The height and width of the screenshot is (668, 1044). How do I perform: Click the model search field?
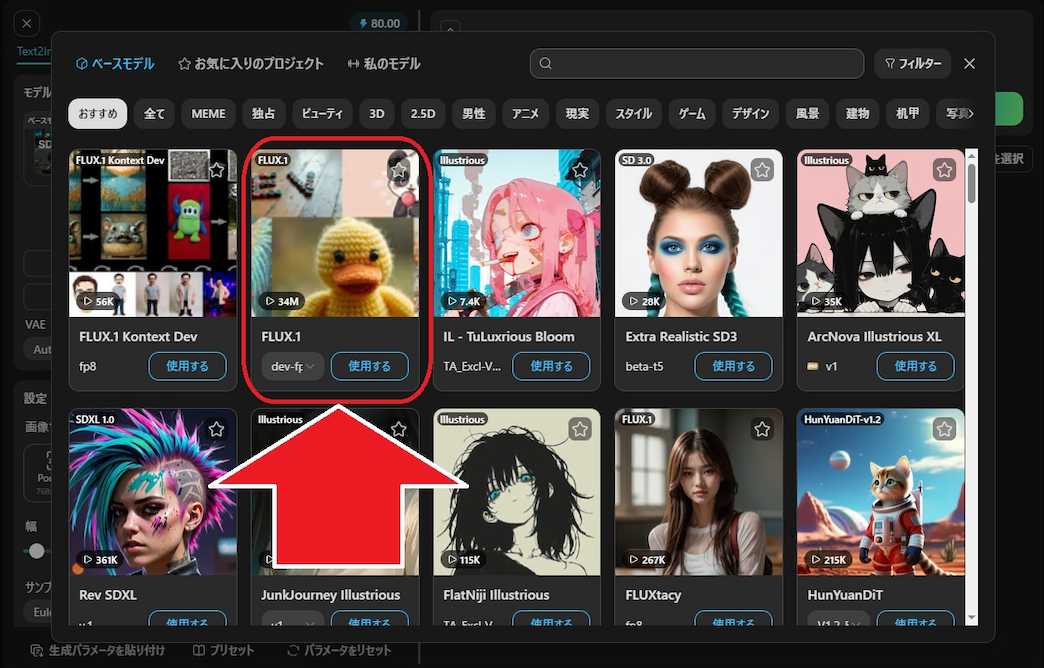click(696, 63)
